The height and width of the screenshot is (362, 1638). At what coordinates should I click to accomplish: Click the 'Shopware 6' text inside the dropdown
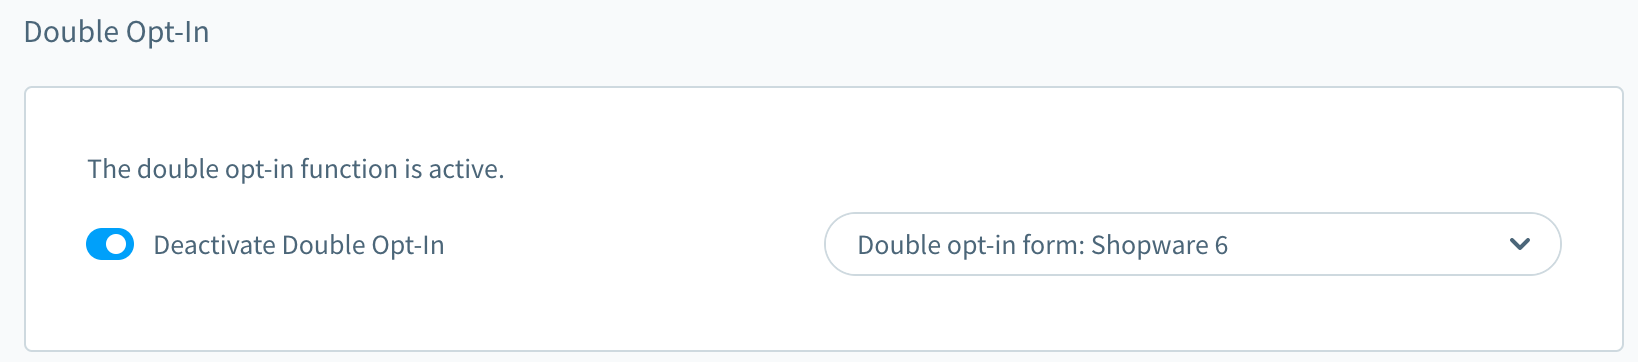pos(1159,245)
